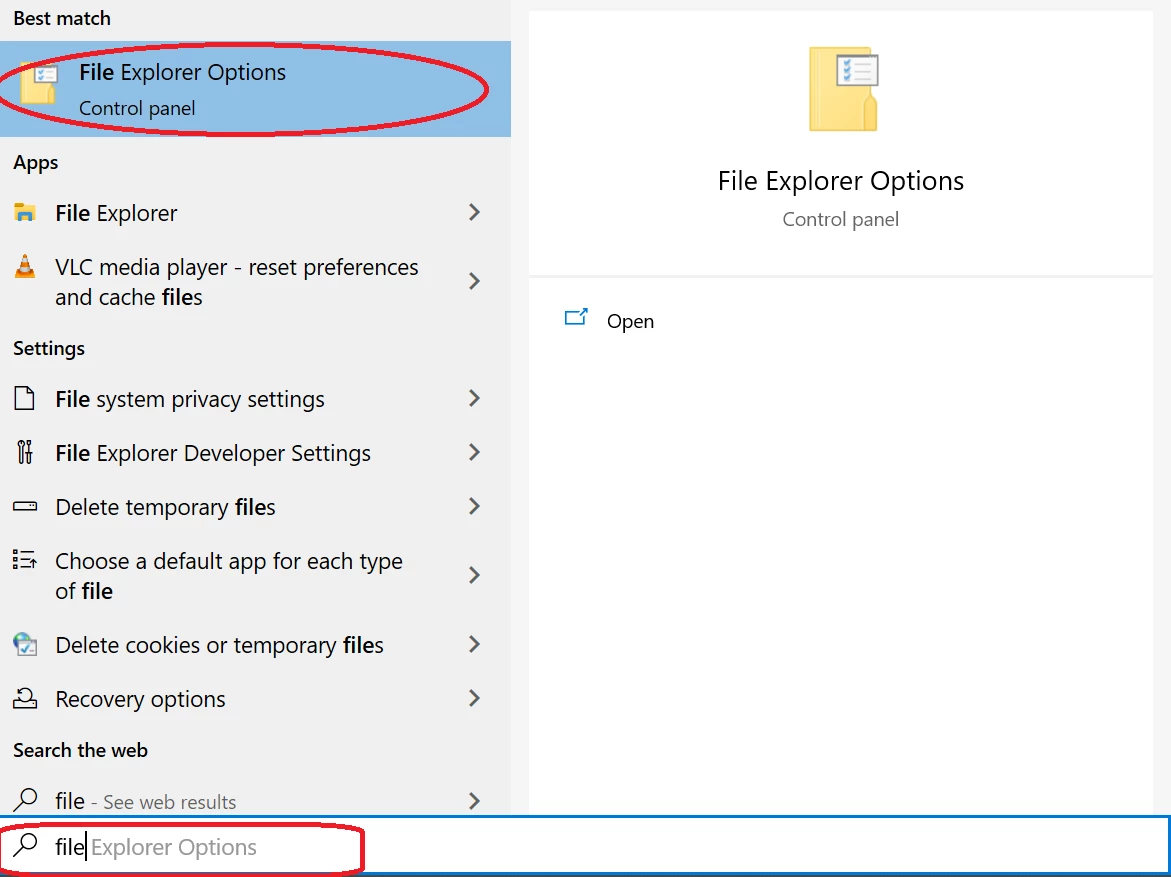
Task: Click the large File Explorer Options preview icon
Action: pyautogui.click(x=843, y=89)
